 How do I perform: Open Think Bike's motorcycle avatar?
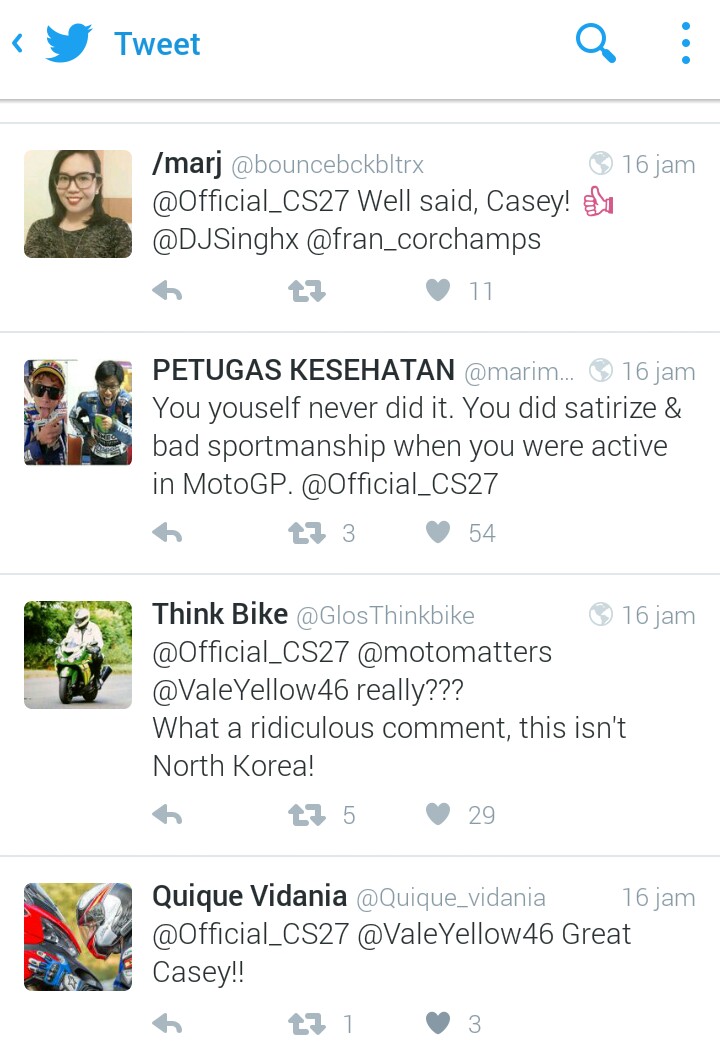[78, 655]
